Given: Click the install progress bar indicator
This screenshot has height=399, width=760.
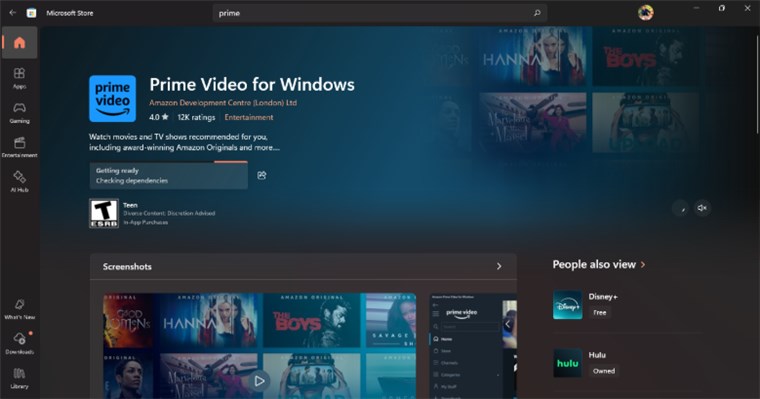Looking at the screenshot, I should coord(231,161).
